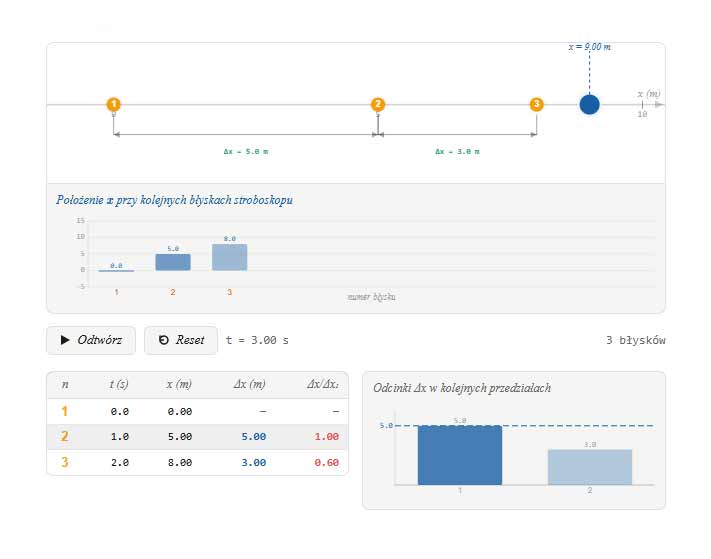Screen dimensions: 711x559
Task: Click the Odtwórz play button
Action: pos(91,340)
